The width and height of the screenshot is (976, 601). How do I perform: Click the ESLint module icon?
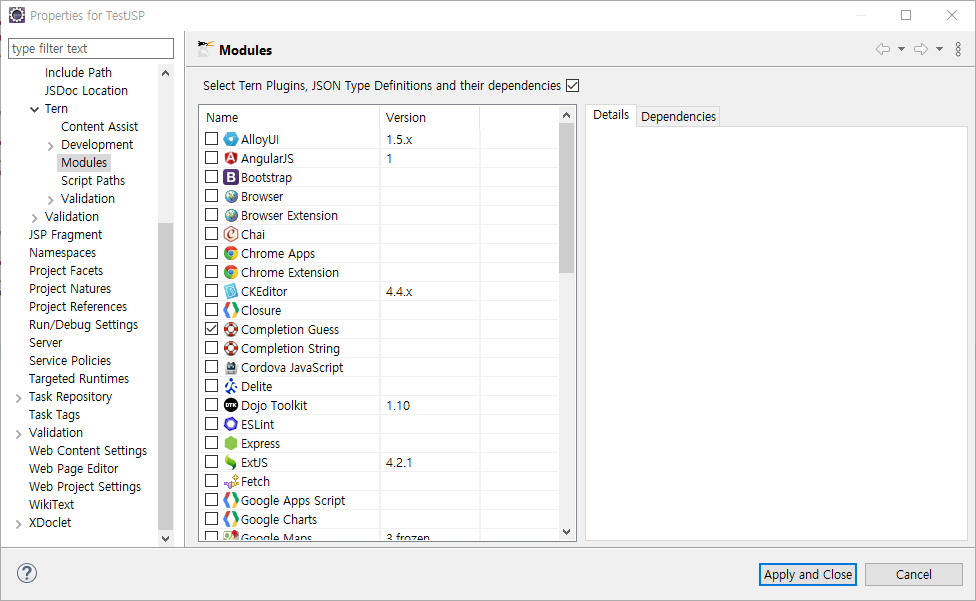coord(231,424)
